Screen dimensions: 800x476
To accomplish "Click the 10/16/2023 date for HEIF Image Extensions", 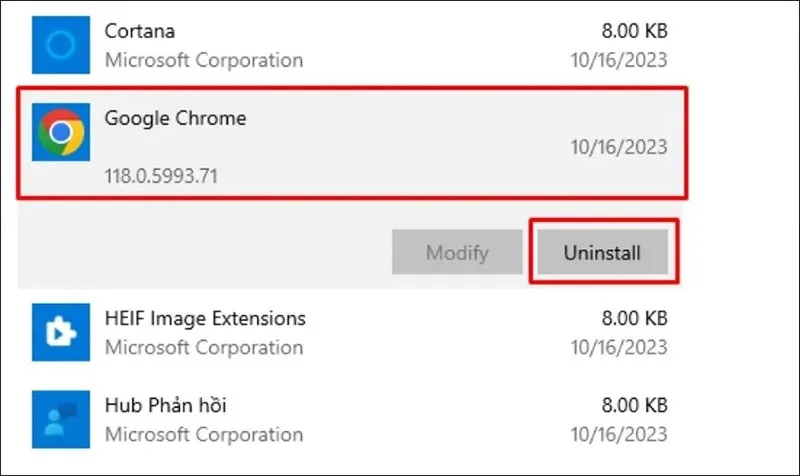I will [x=619, y=348].
